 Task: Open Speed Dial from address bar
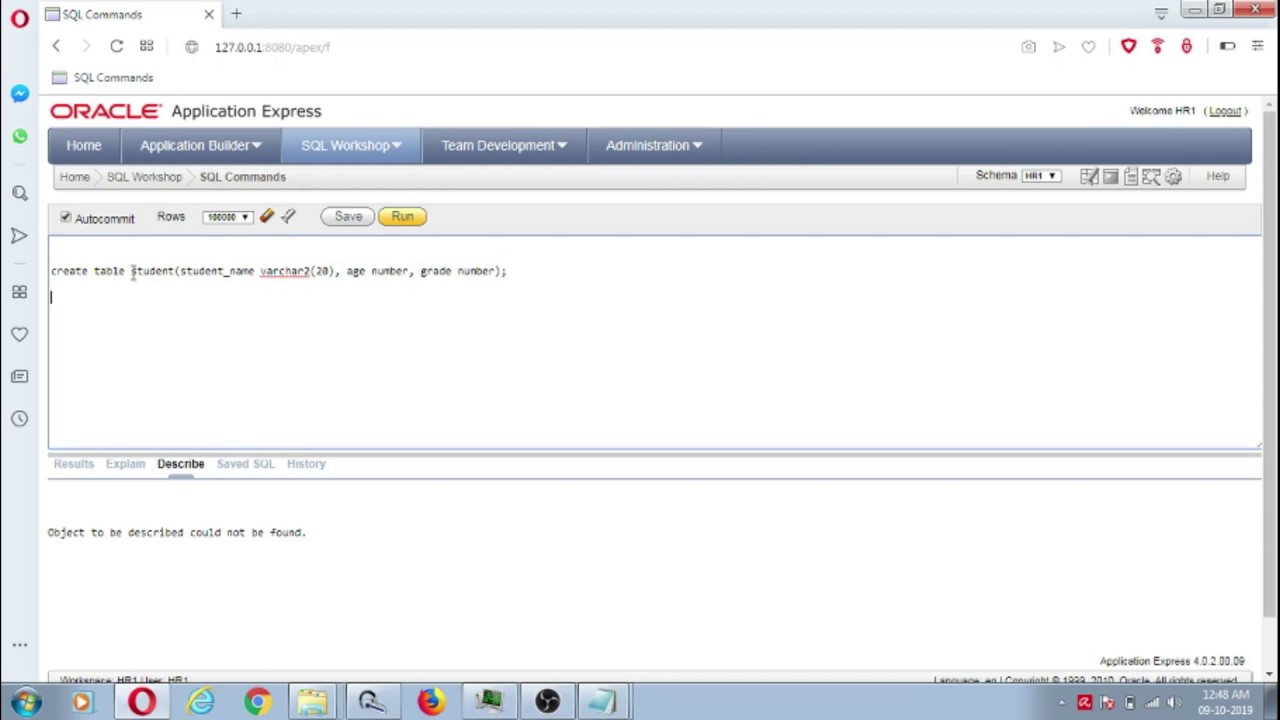pyautogui.click(x=147, y=46)
